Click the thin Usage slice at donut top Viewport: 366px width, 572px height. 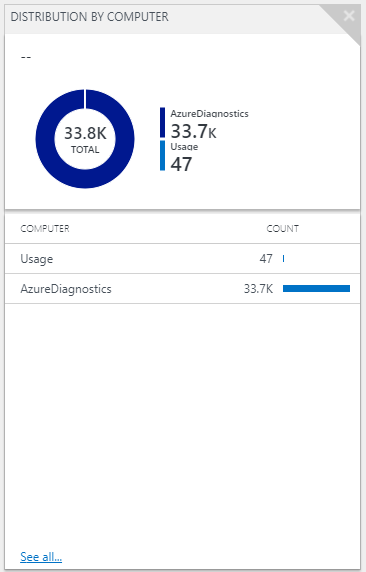point(85,99)
